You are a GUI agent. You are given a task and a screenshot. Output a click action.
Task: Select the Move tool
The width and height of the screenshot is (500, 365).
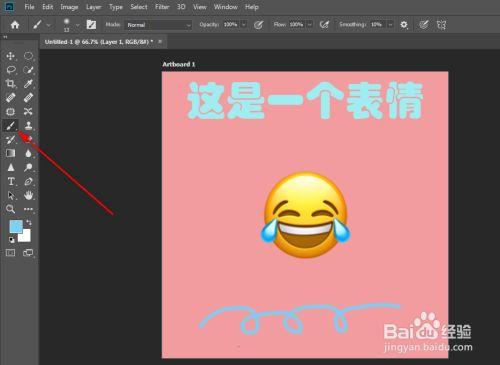coord(10,56)
